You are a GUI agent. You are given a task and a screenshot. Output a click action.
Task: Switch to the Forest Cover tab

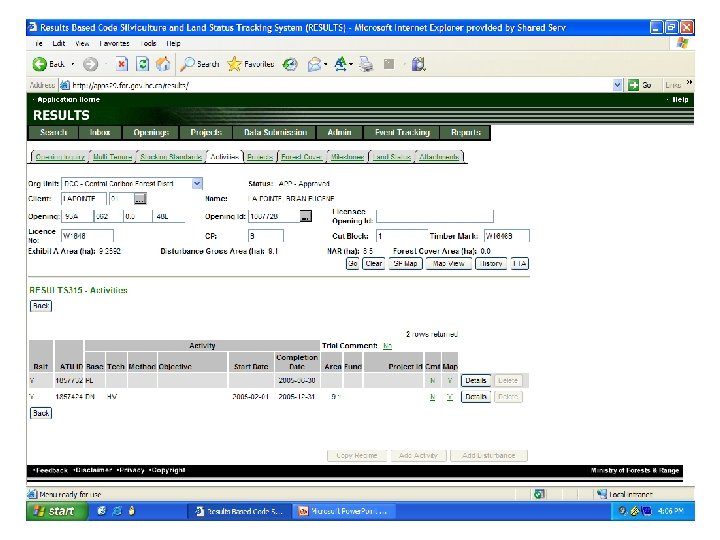(301, 157)
